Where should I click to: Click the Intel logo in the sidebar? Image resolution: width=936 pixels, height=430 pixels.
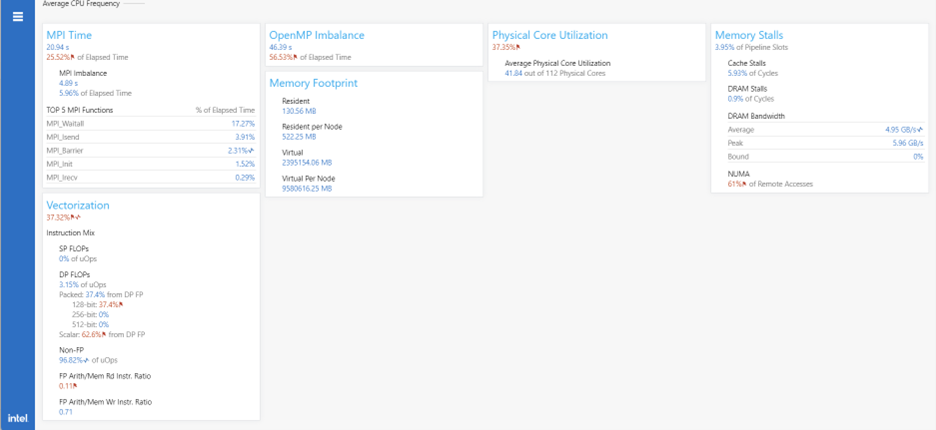pos(17,418)
